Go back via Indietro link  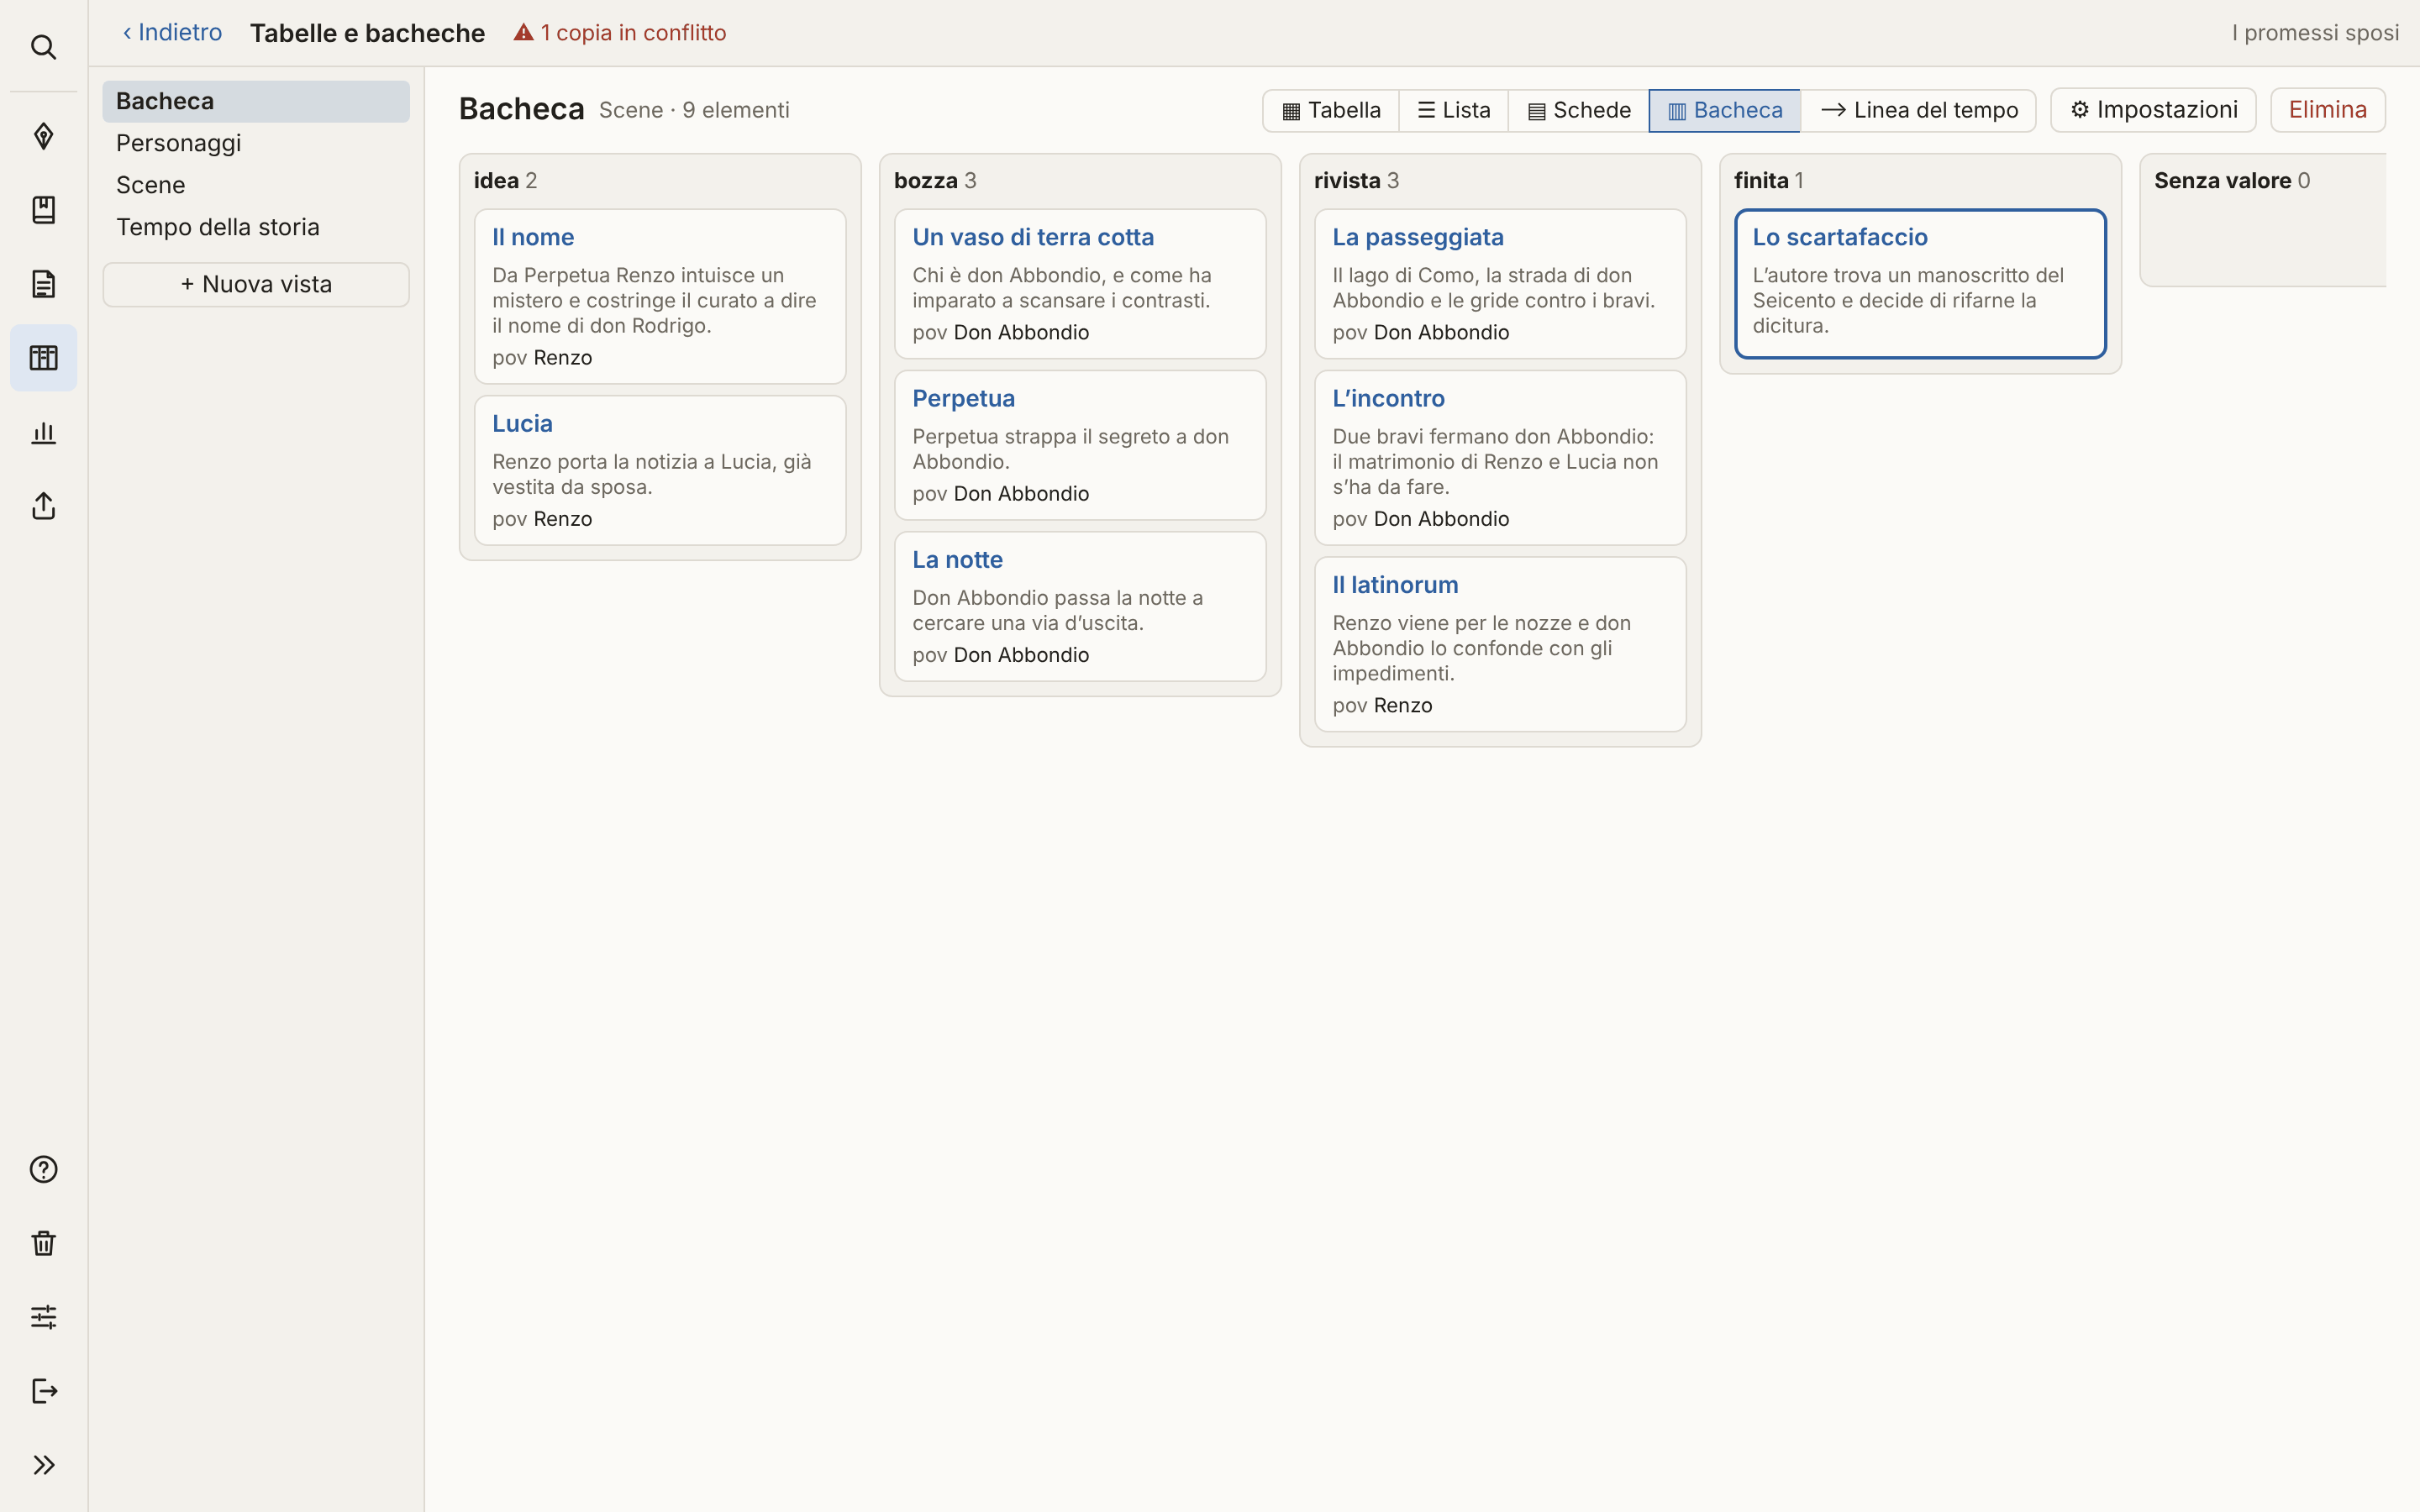[172, 33]
